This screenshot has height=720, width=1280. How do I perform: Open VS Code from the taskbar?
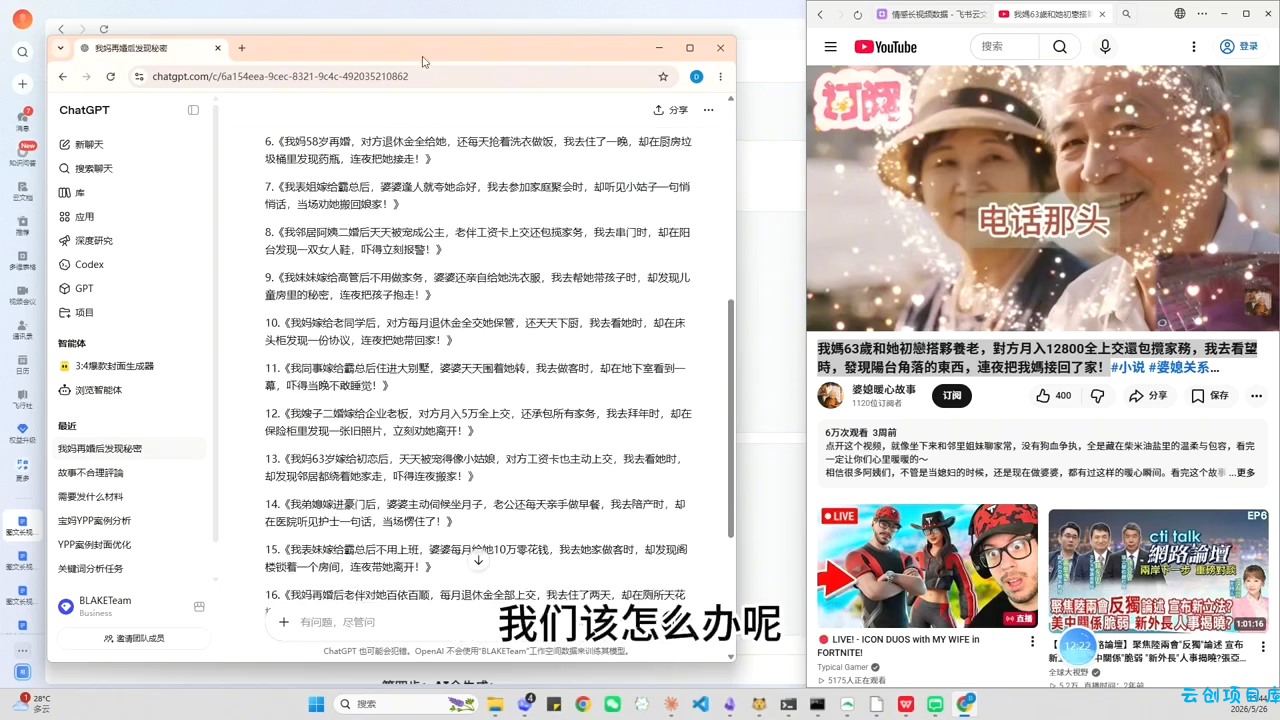pyautogui.click(x=700, y=704)
